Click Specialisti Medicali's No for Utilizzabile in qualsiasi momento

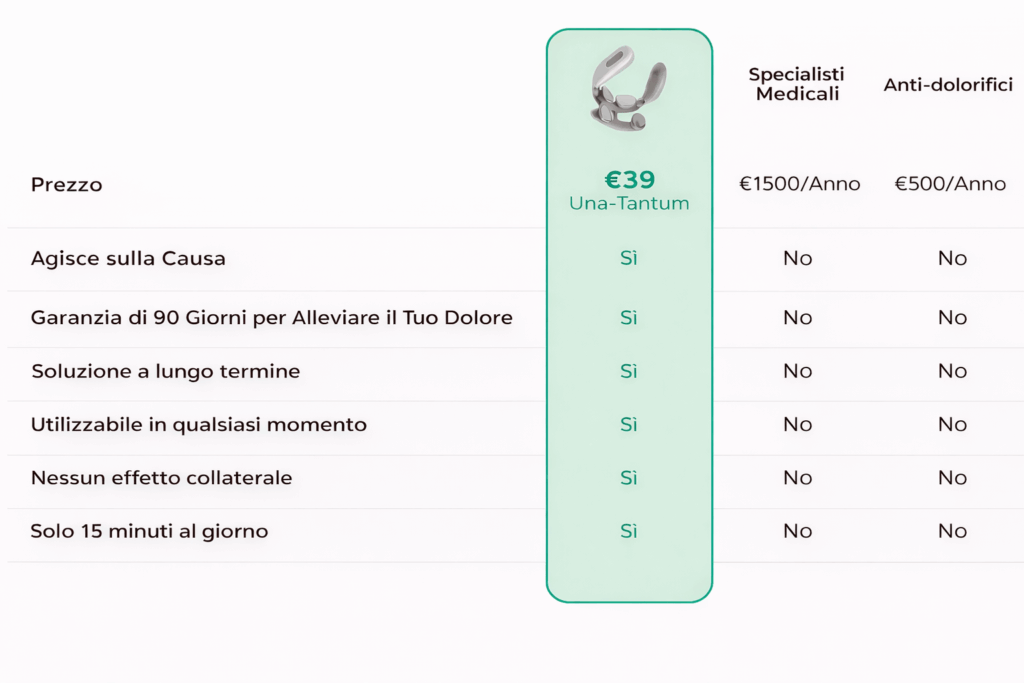[x=797, y=425]
